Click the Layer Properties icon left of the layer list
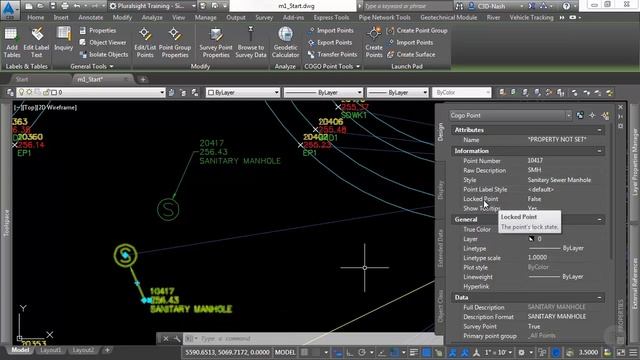Viewport: 640px width, 360px height. (x=10, y=93)
